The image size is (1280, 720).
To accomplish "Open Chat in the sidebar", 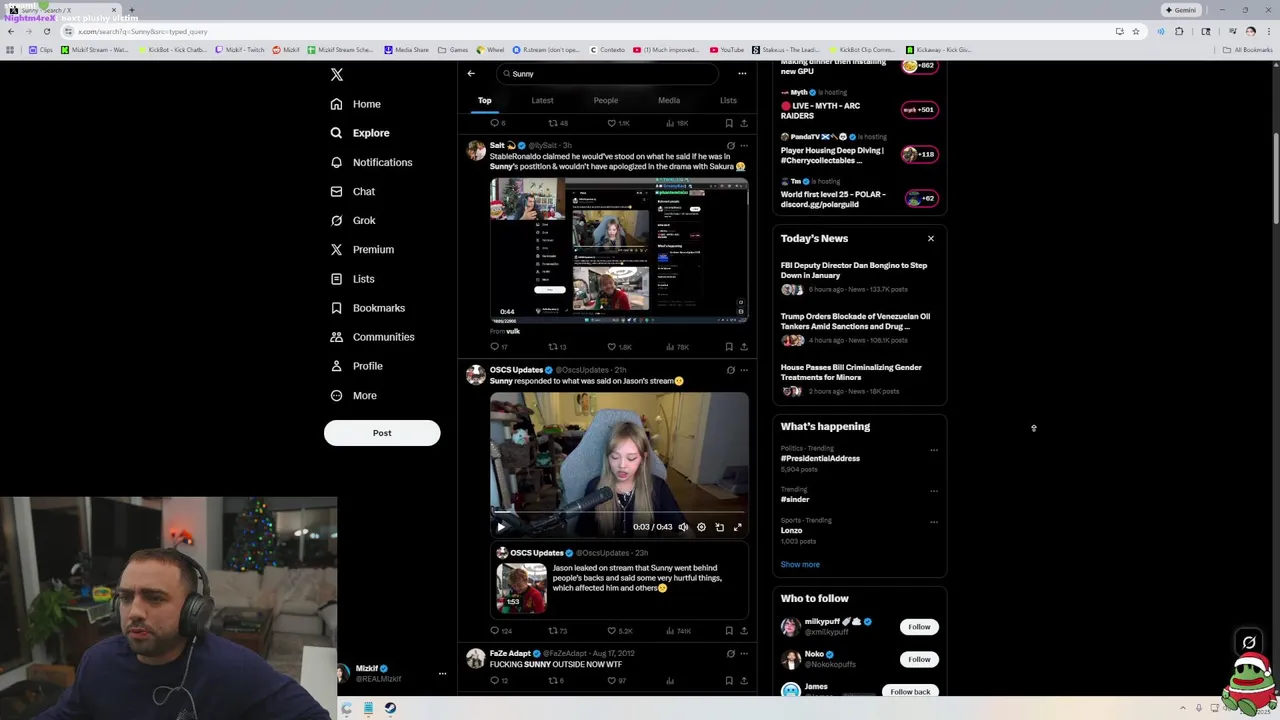I will (353, 191).
